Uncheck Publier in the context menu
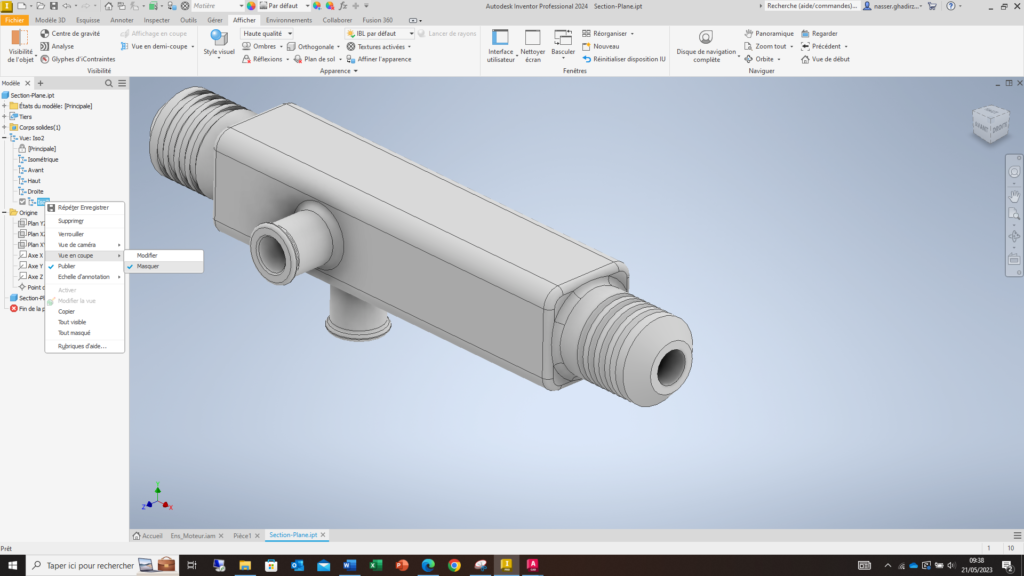This screenshot has width=1024, height=576. [66, 266]
